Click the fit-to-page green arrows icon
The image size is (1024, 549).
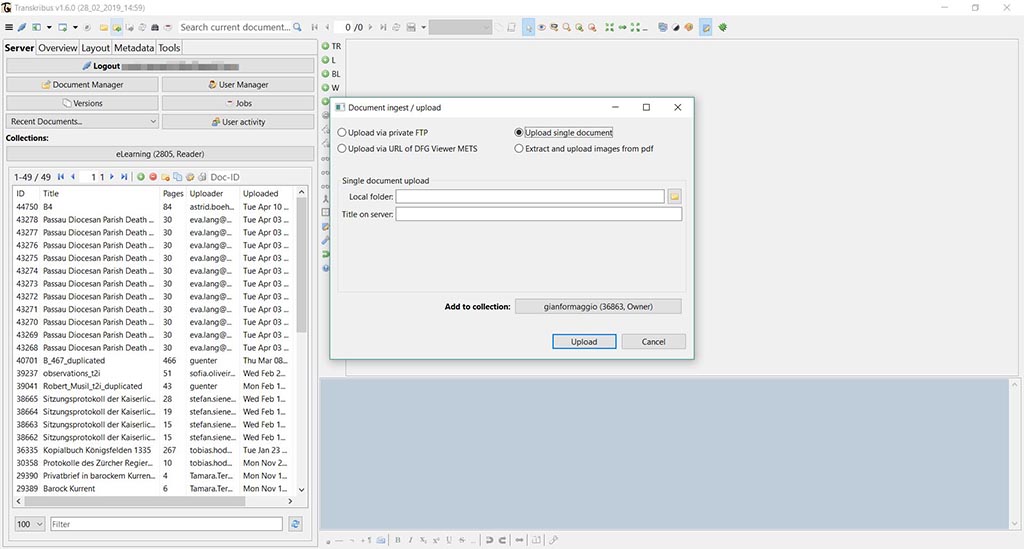[609, 27]
